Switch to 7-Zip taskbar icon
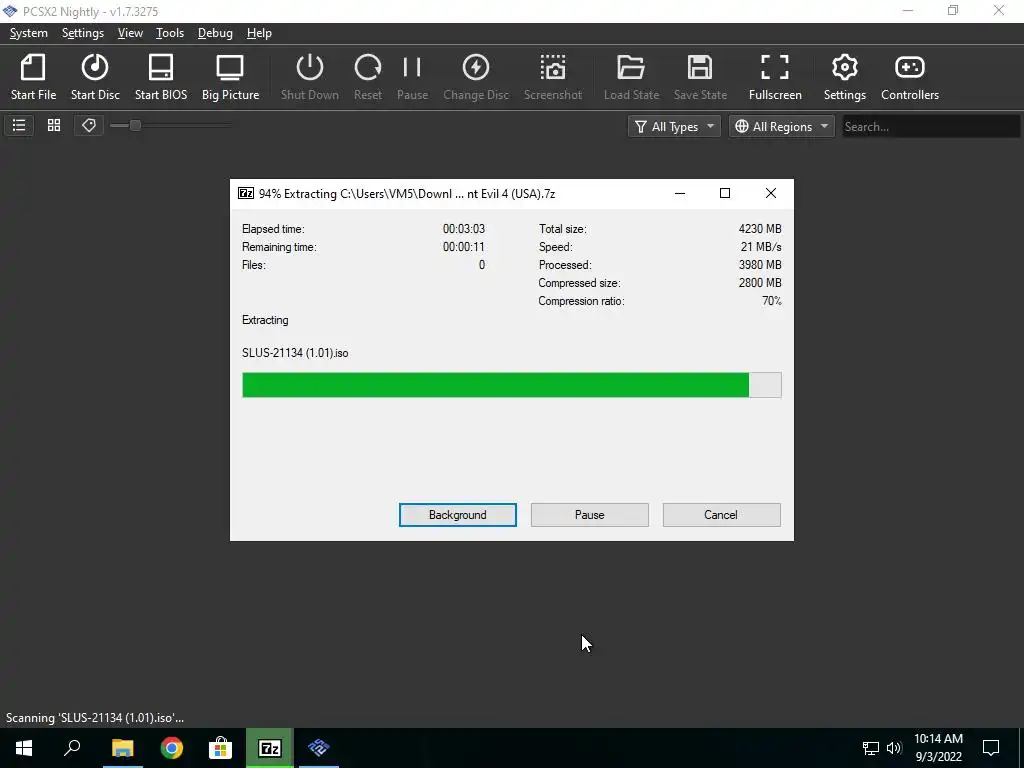1024x768 pixels. [x=270, y=748]
